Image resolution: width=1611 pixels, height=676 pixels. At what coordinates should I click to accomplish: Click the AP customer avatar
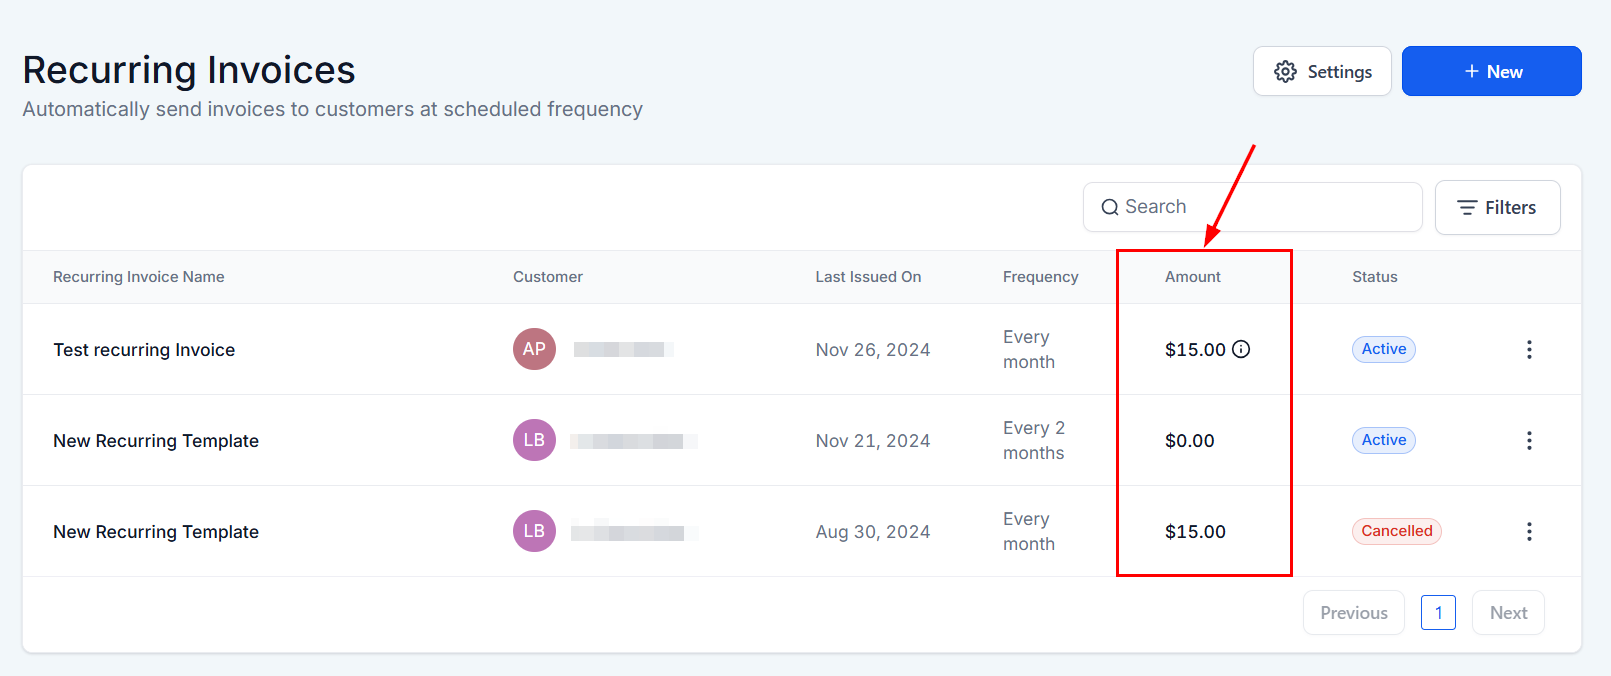[534, 349]
